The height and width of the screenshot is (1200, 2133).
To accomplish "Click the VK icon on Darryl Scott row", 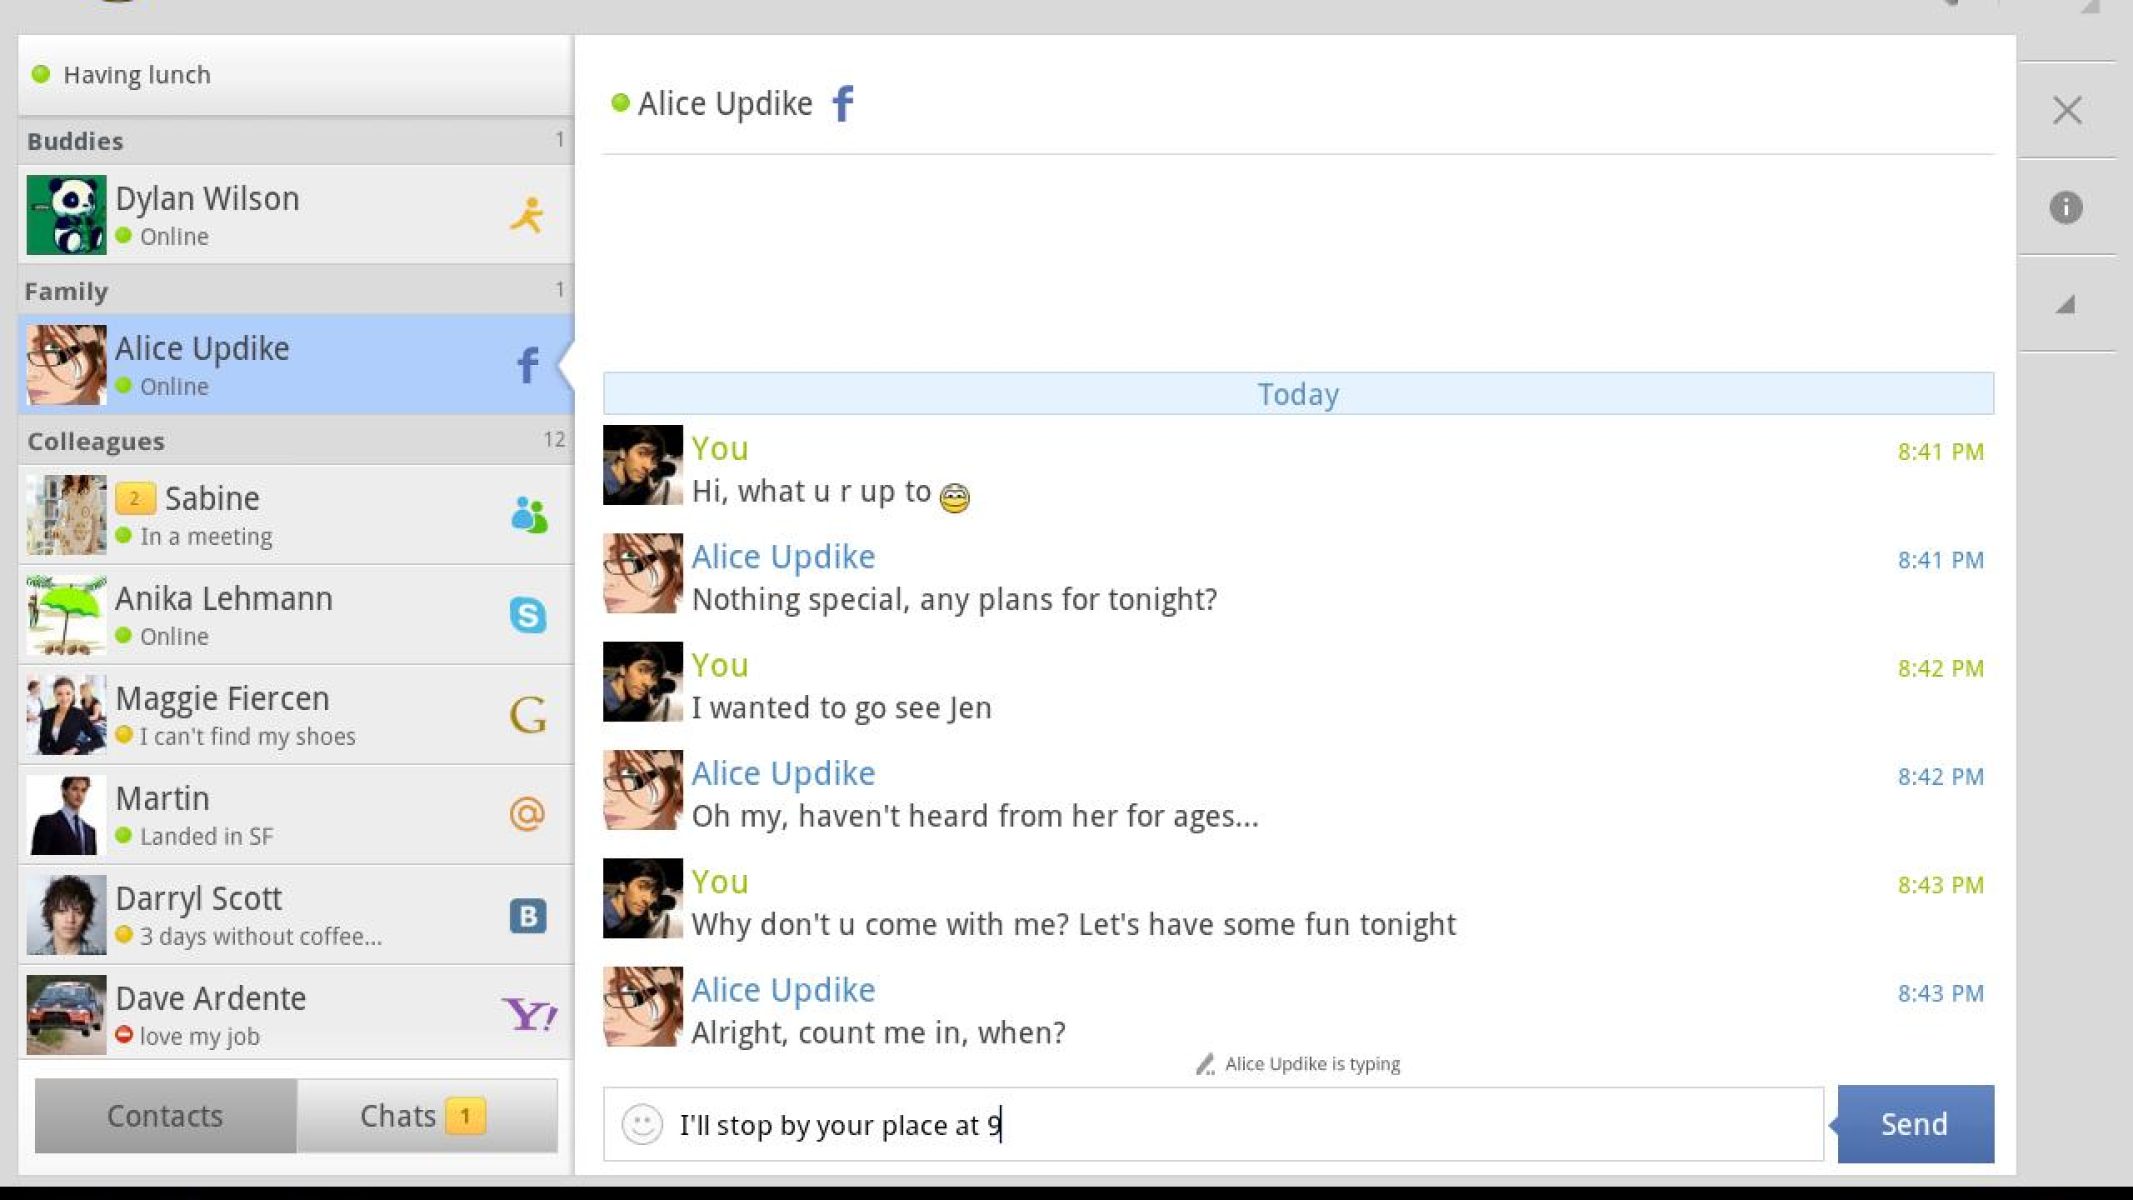I will point(527,915).
